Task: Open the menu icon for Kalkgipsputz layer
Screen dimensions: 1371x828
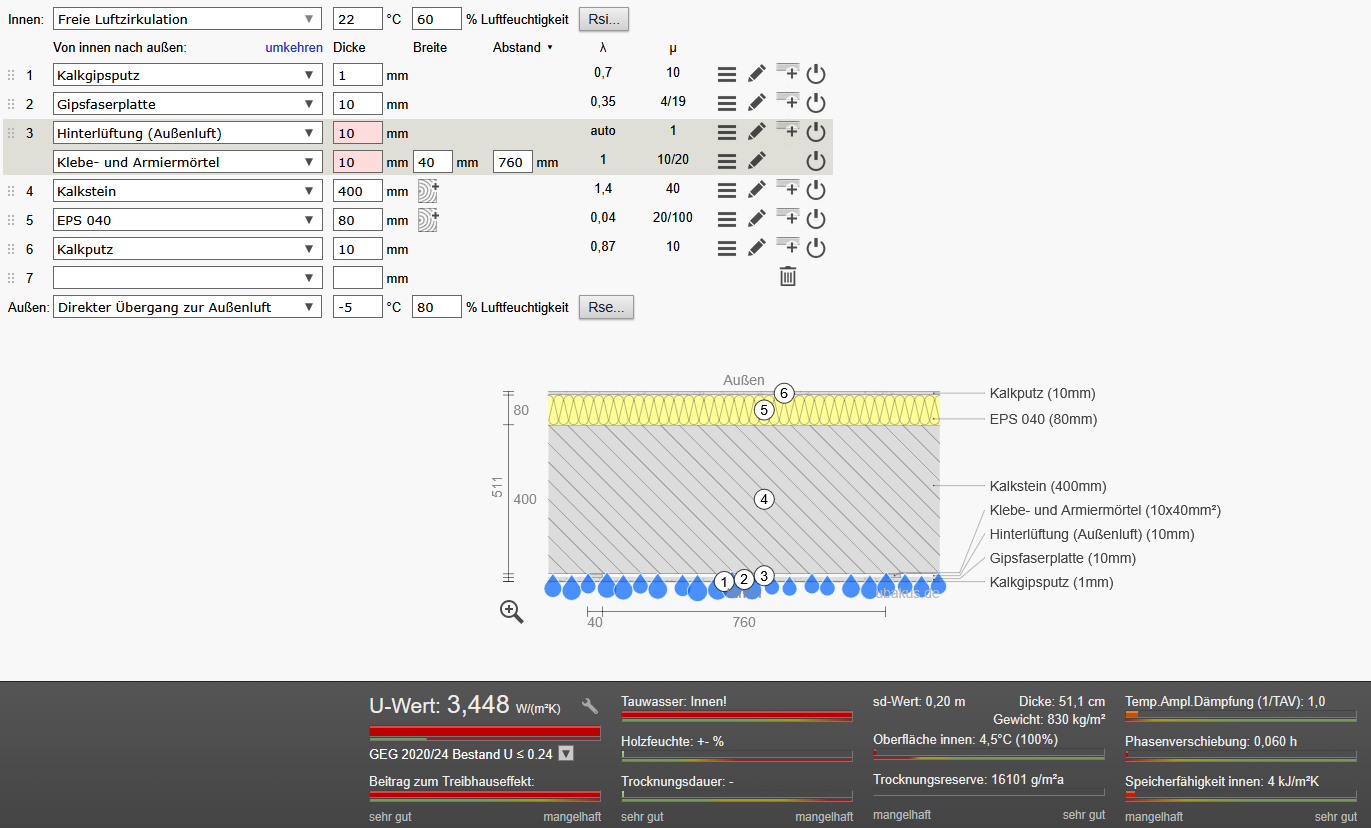Action: coord(727,74)
